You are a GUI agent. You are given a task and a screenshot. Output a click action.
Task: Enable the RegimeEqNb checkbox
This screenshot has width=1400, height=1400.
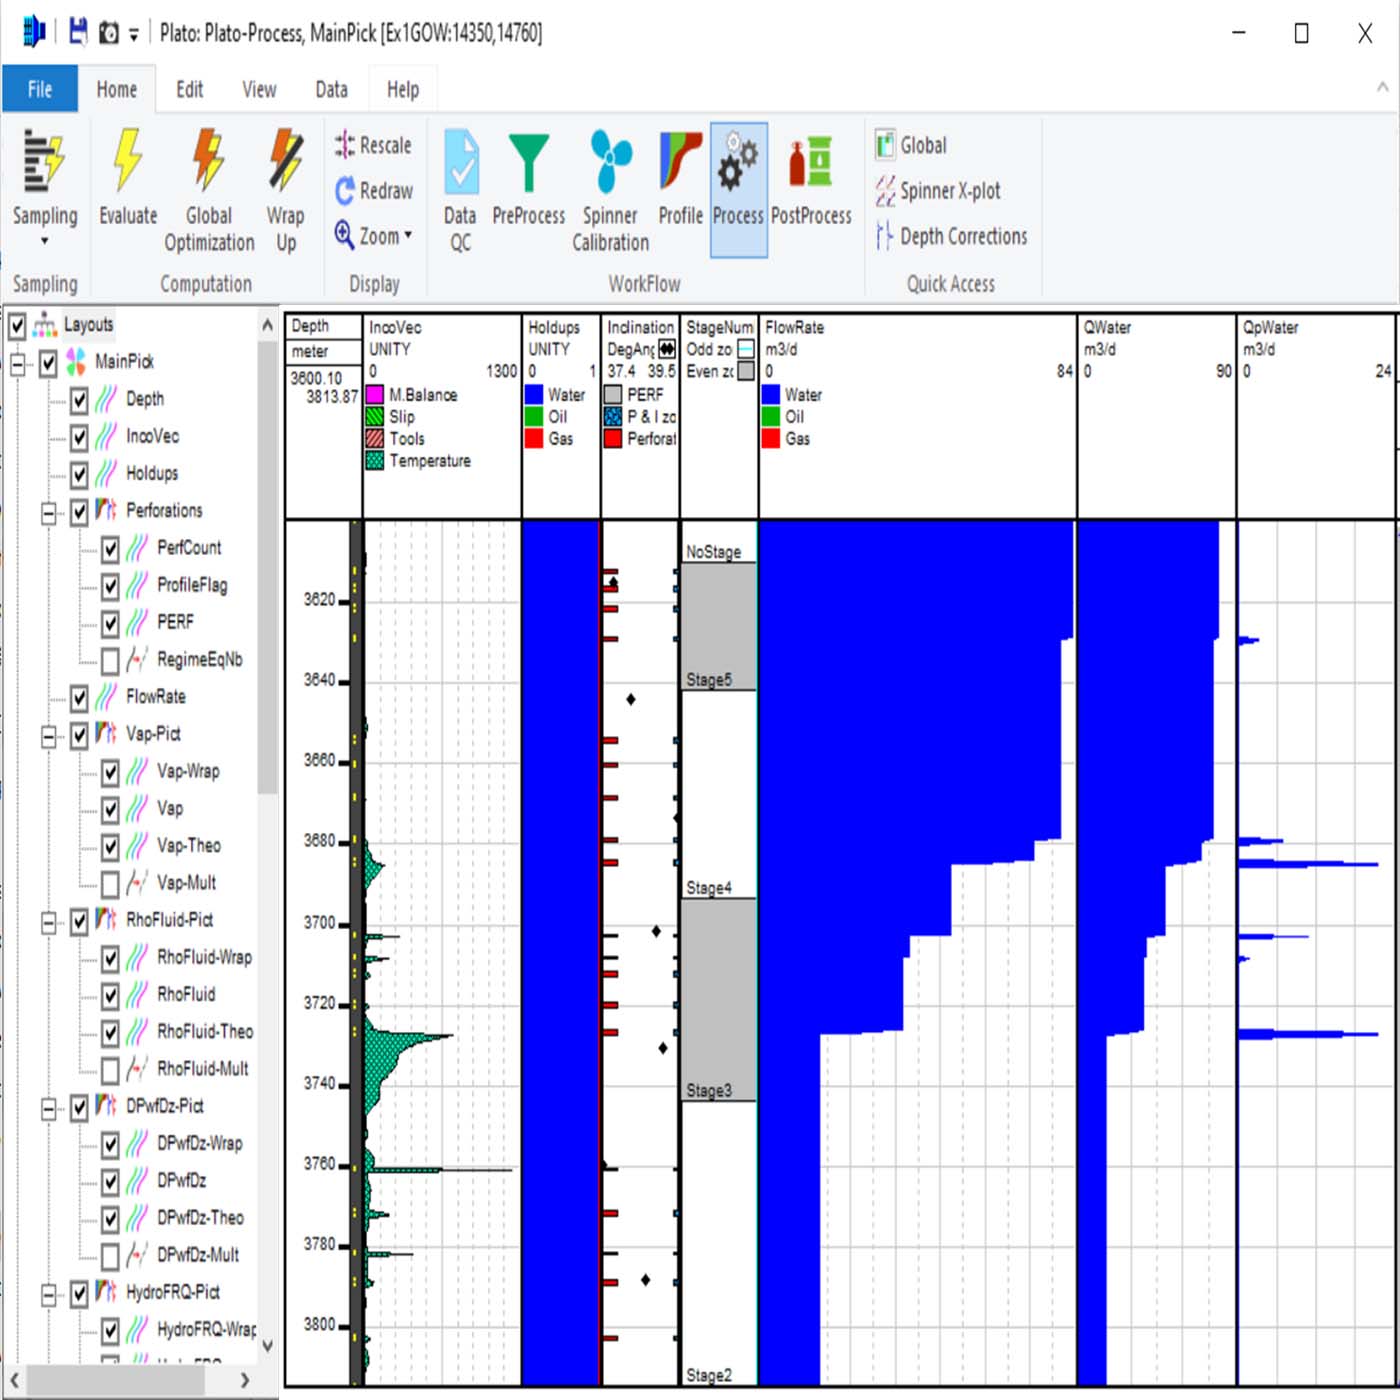point(110,660)
